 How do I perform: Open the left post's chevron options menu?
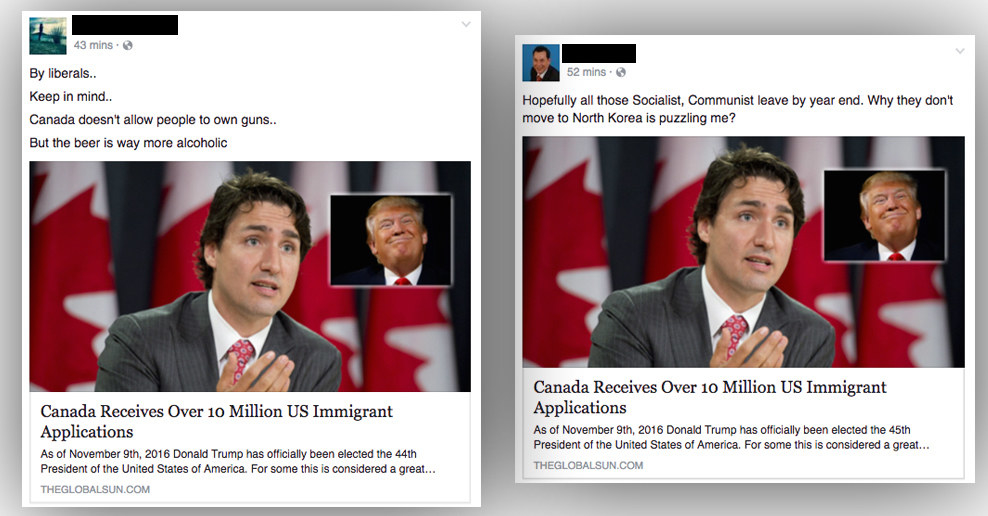[466, 25]
